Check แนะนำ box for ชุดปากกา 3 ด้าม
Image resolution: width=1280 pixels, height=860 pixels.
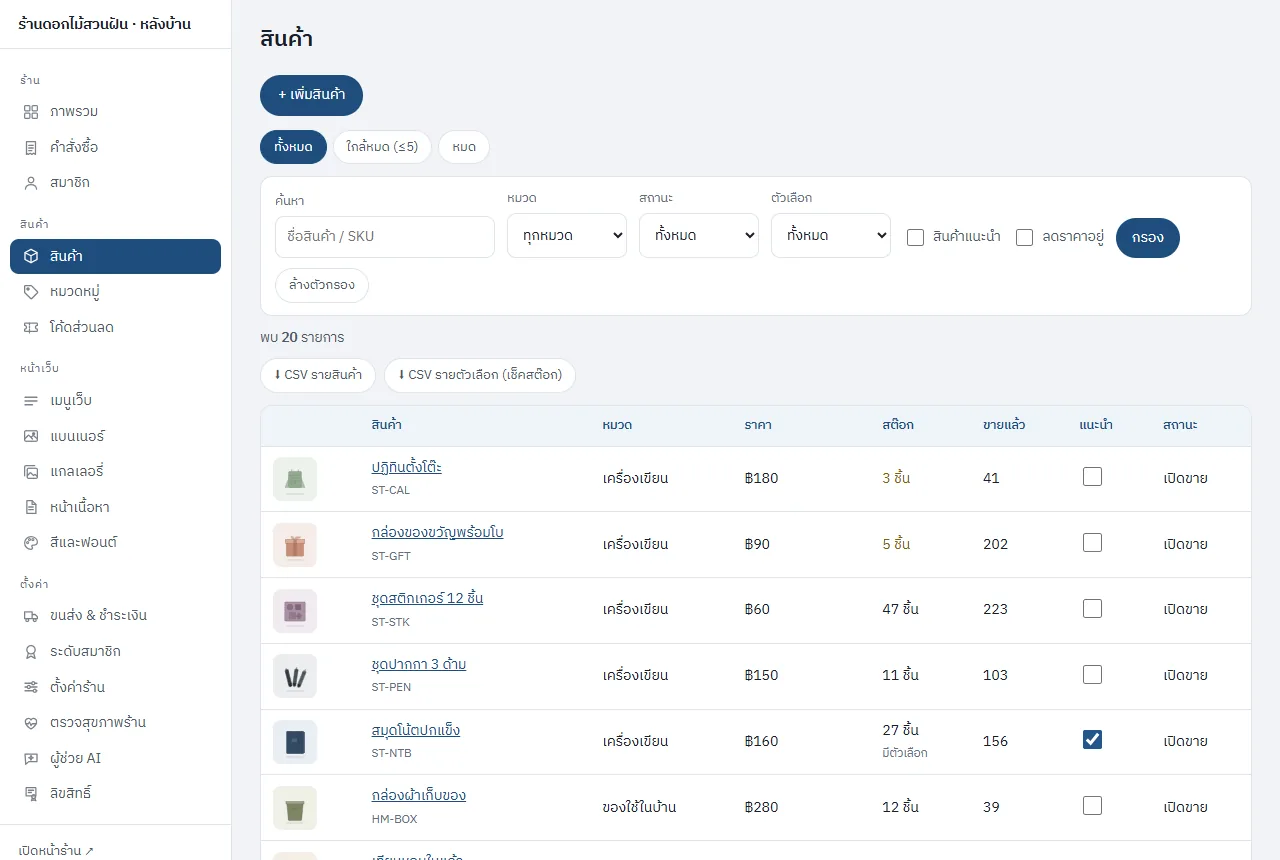pos(1092,675)
